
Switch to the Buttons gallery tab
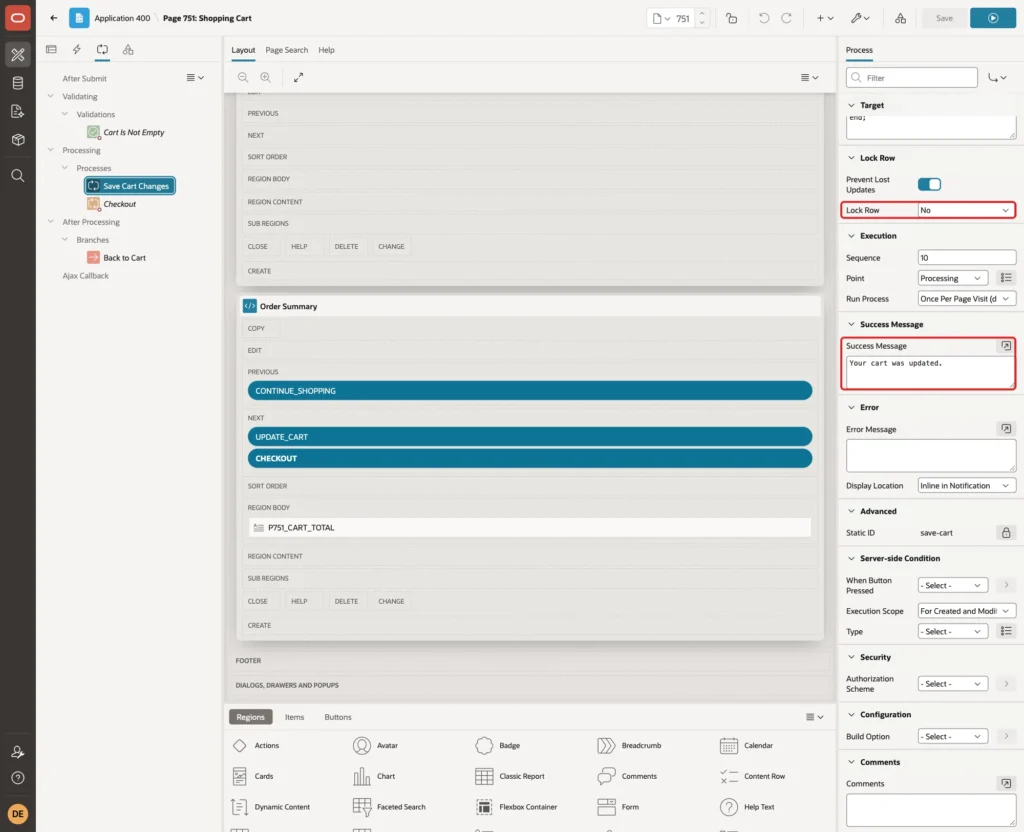(x=338, y=717)
